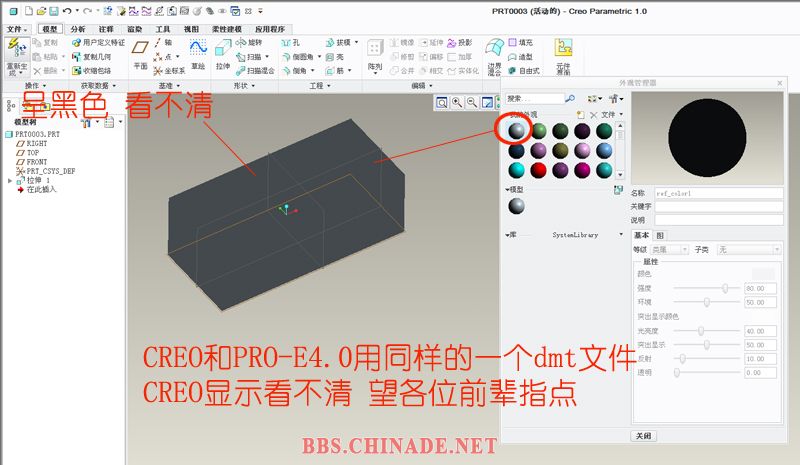Switch to the 渲染 ribbon tab
Screen dimensions: 800x465
click(x=135, y=29)
